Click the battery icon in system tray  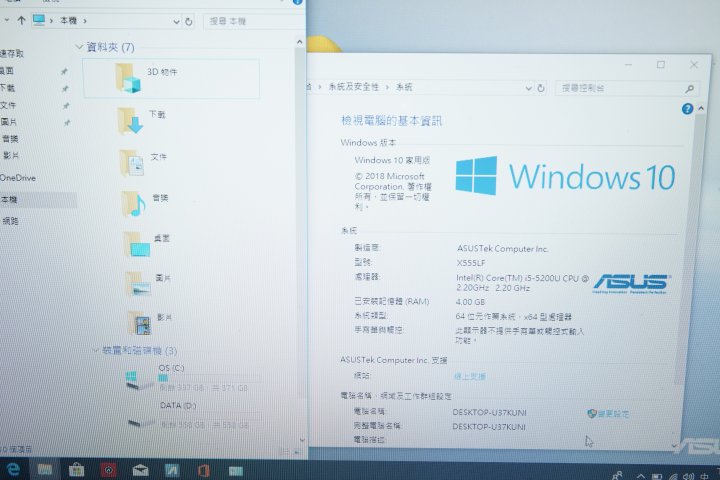point(658,477)
